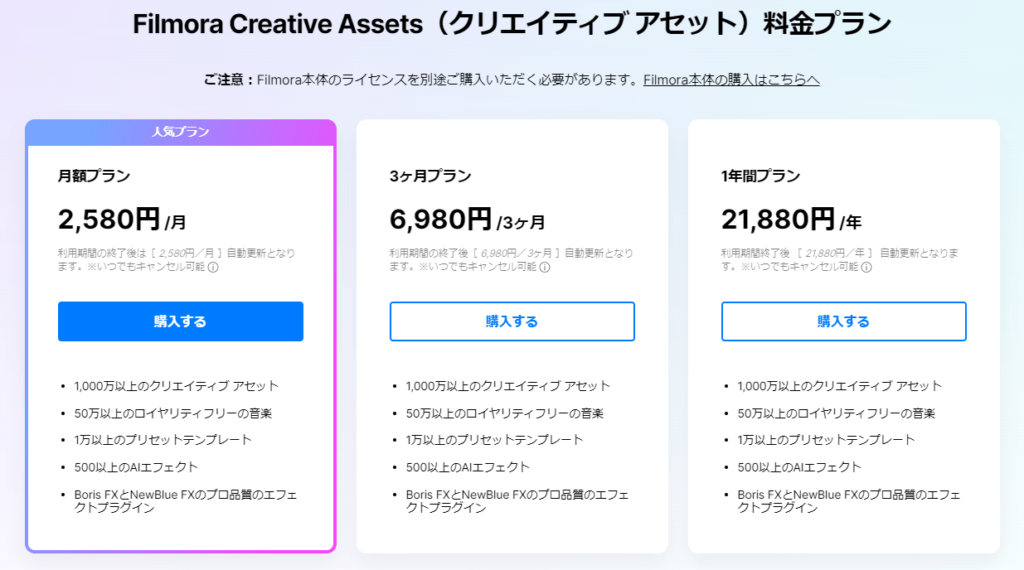
Task: Click 購入する button for 3ヶ月プラン
Action: (512, 321)
